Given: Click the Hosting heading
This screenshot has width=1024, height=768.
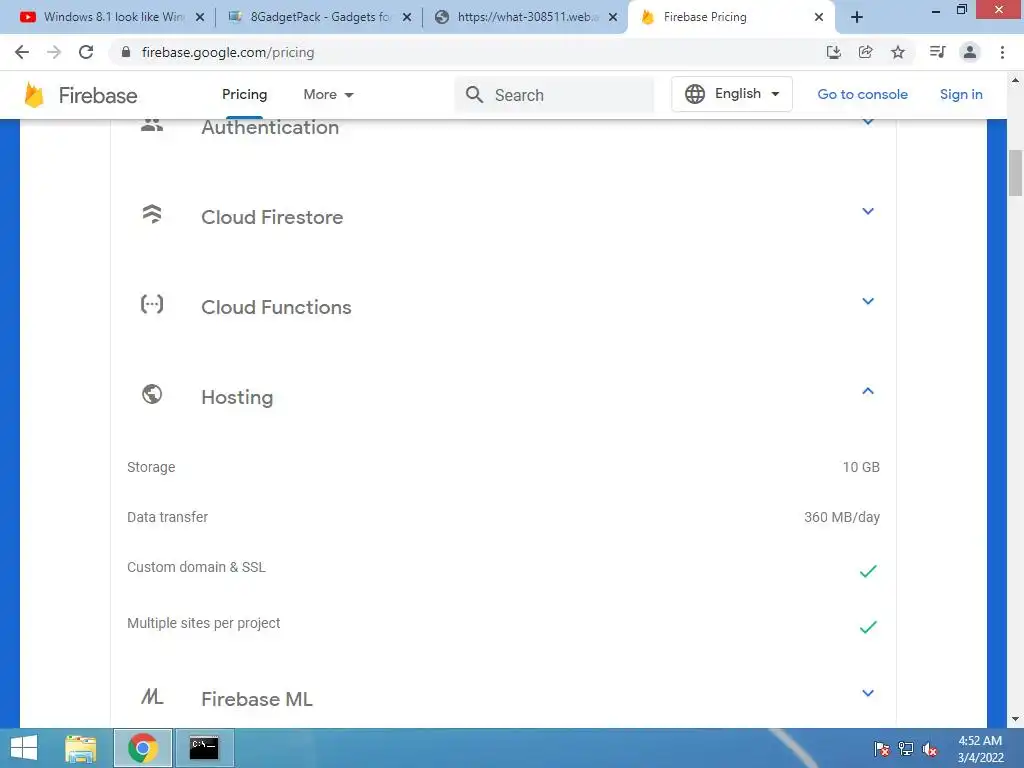Looking at the screenshot, I should click(x=237, y=397).
